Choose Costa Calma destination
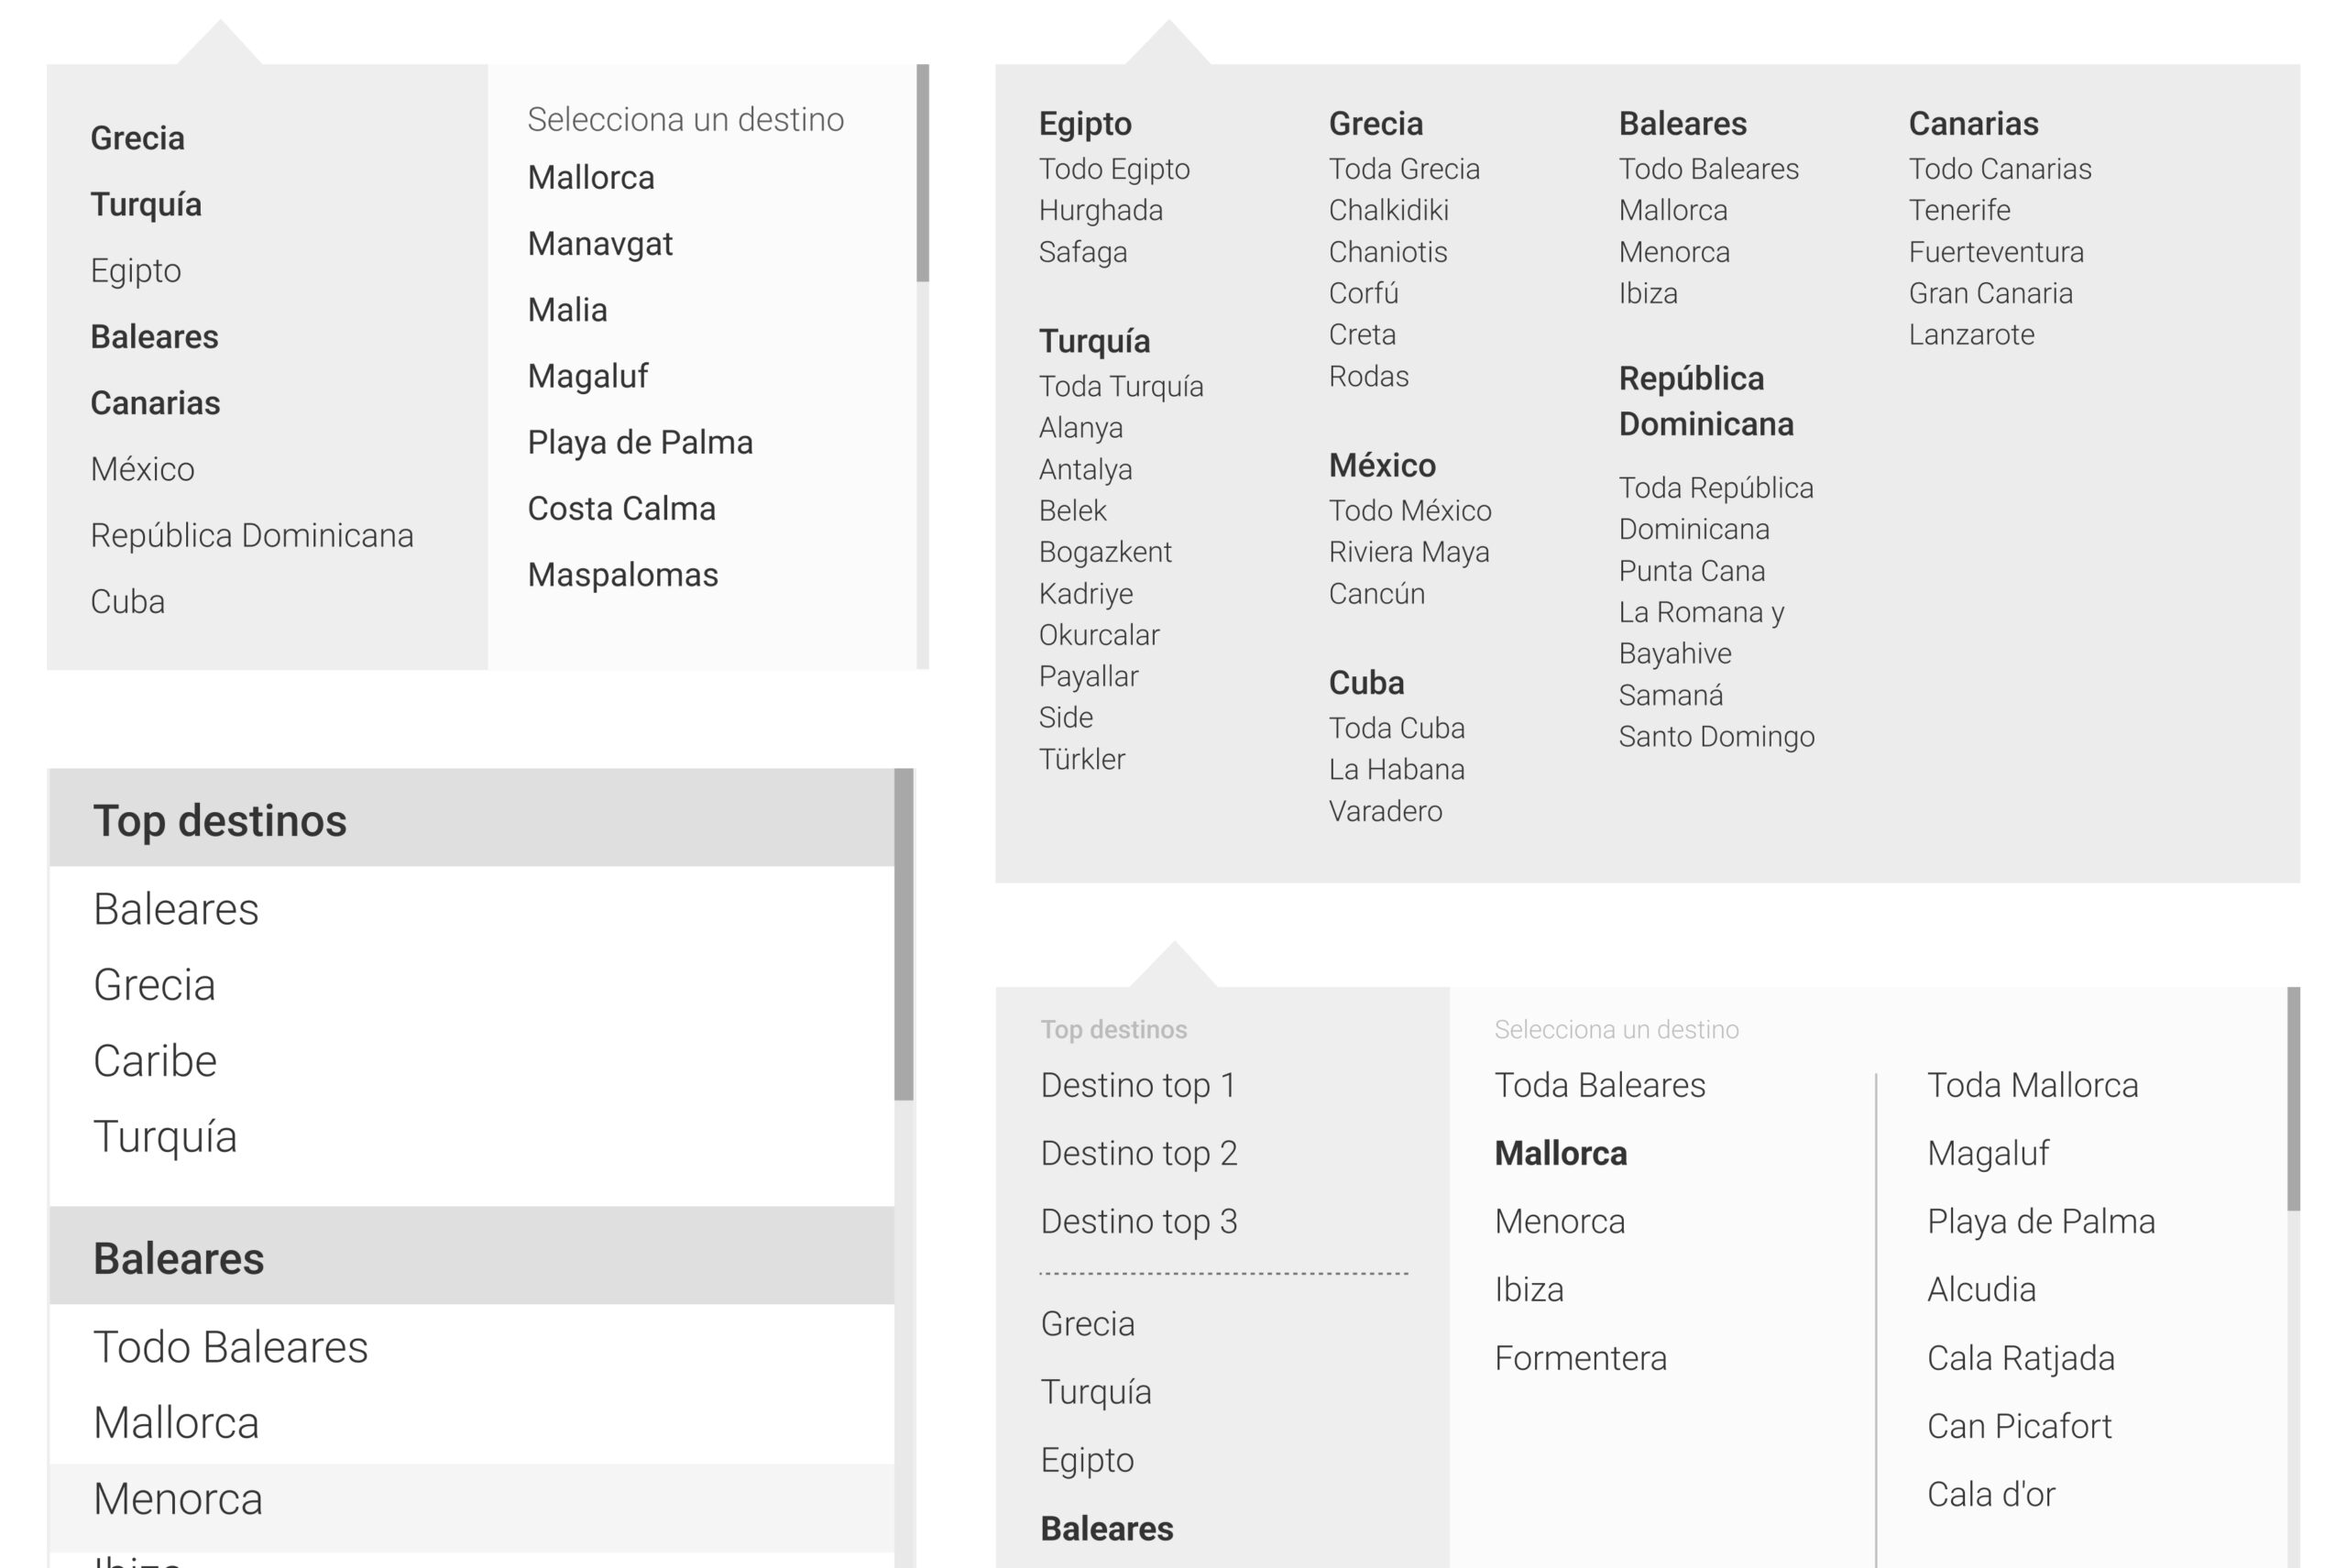 621,509
